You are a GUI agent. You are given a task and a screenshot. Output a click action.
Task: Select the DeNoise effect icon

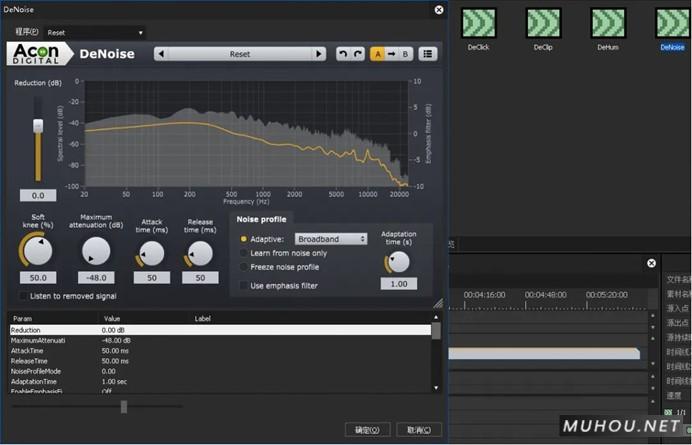click(x=673, y=23)
